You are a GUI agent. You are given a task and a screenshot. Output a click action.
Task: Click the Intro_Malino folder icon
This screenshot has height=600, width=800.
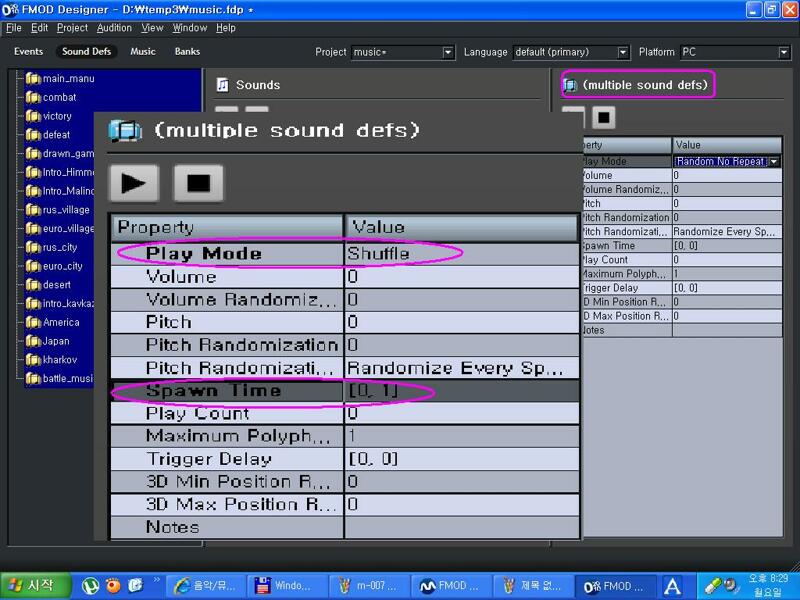33,191
